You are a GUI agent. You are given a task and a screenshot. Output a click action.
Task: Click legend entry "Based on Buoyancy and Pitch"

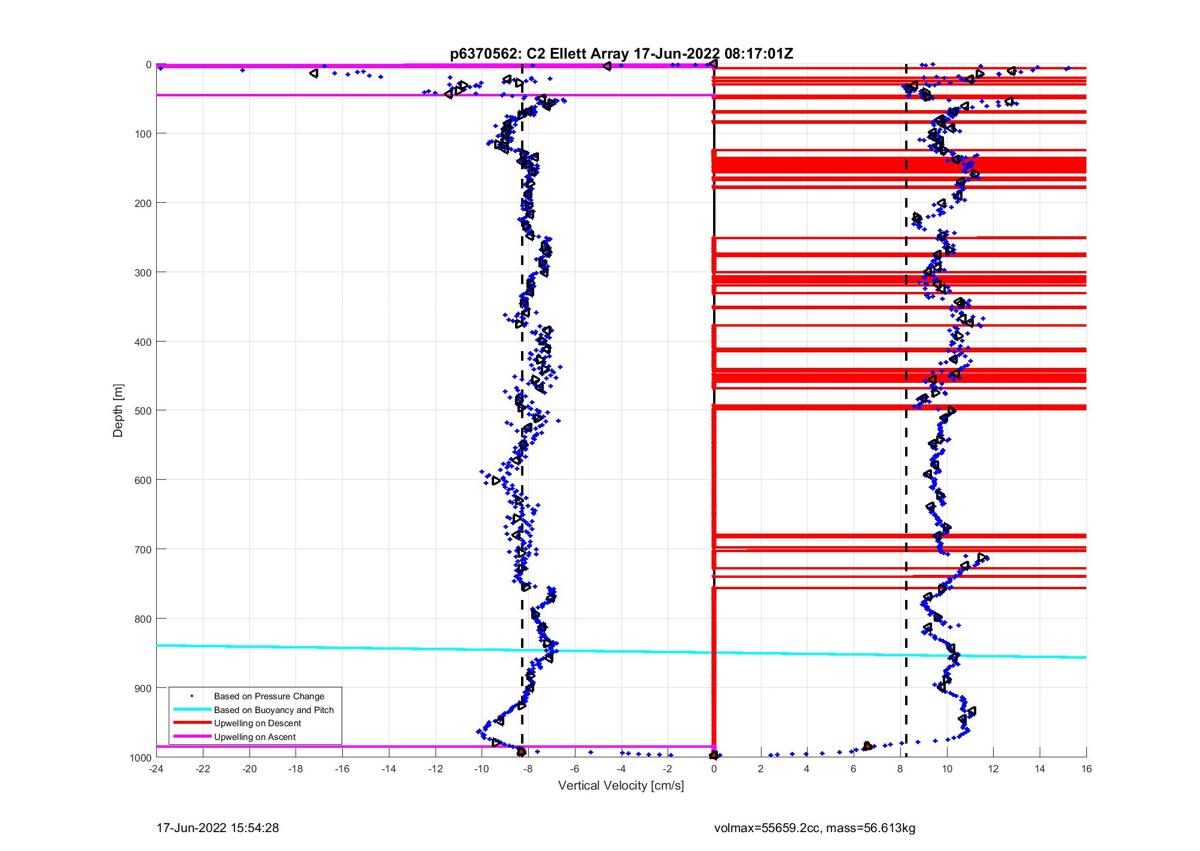coord(274,710)
